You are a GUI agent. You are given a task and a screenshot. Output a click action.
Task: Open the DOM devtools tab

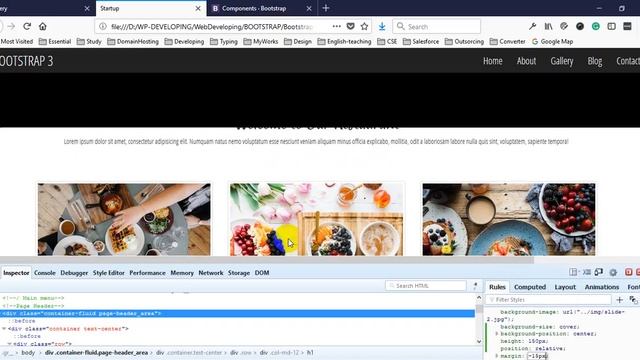coord(262,273)
